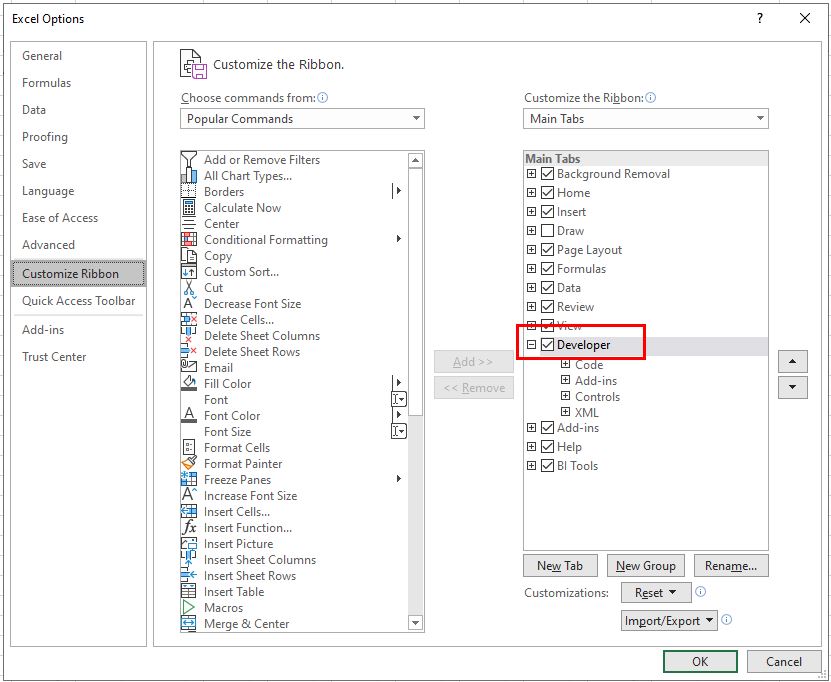The width and height of the screenshot is (831, 682).
Task: Enable the Draw tab checkbox
Action: pyautogui.click(x=547, y=231)
